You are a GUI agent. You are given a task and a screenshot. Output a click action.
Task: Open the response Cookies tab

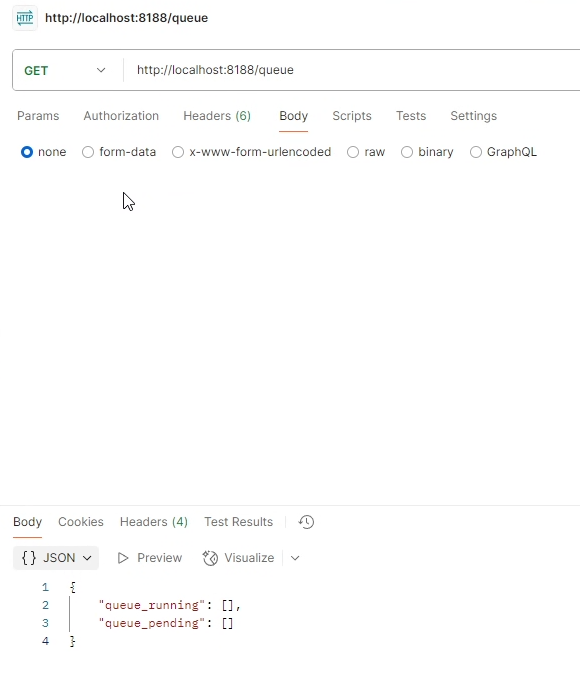click(x=81, y=522)
